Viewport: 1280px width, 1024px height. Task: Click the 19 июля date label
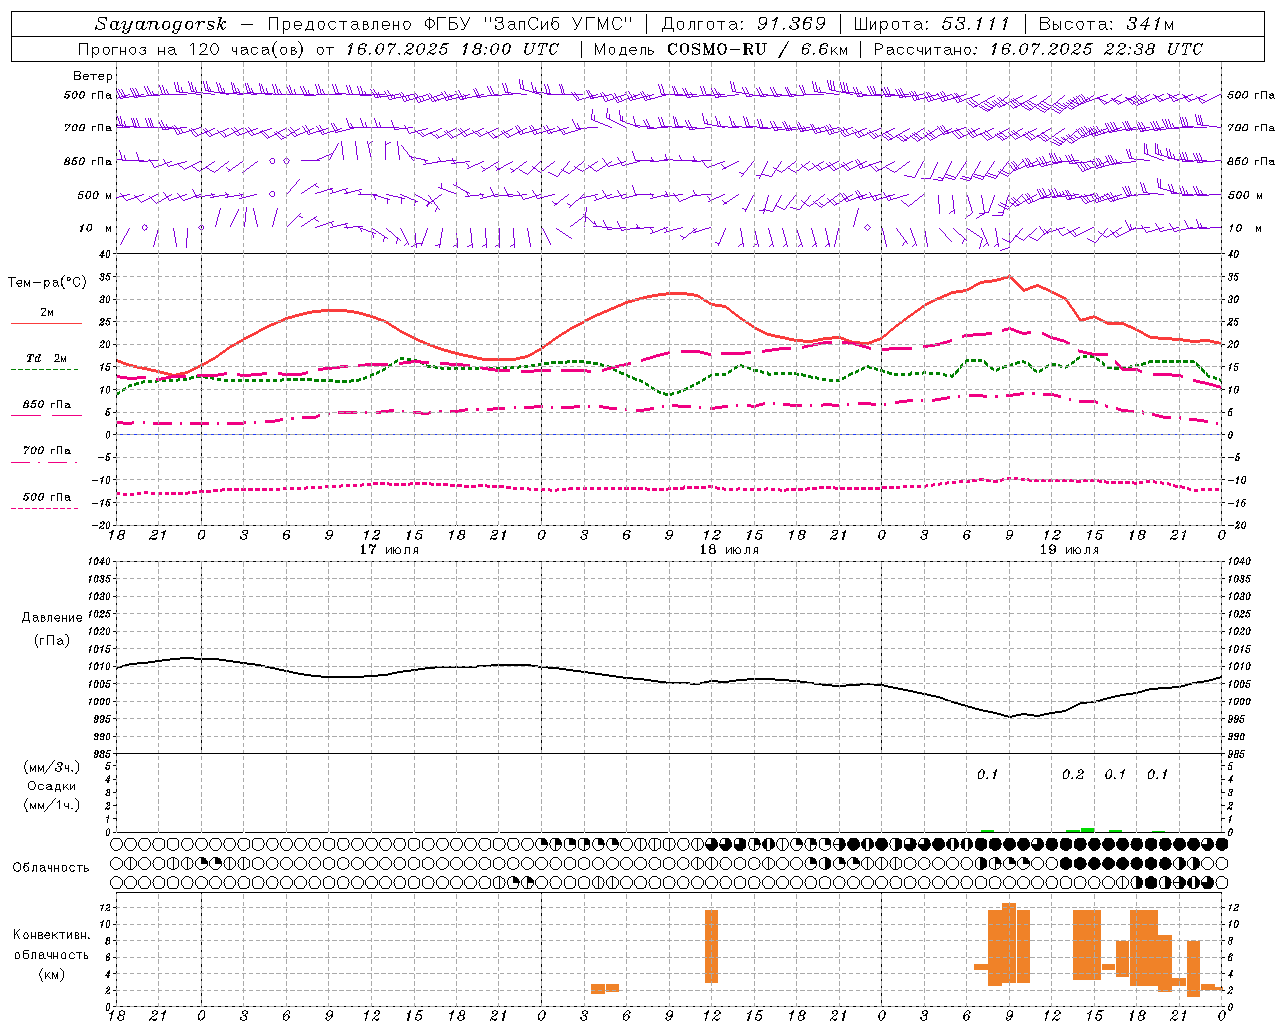[x=1069, y=550]
